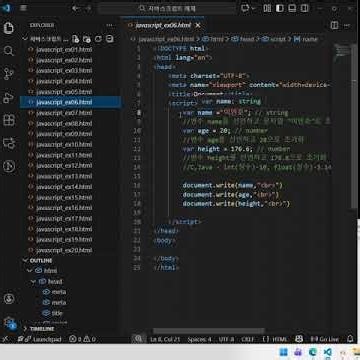Screen dimensions: 360x360
Task: Click the notifications bell in status bar
Action: [350, 339]
